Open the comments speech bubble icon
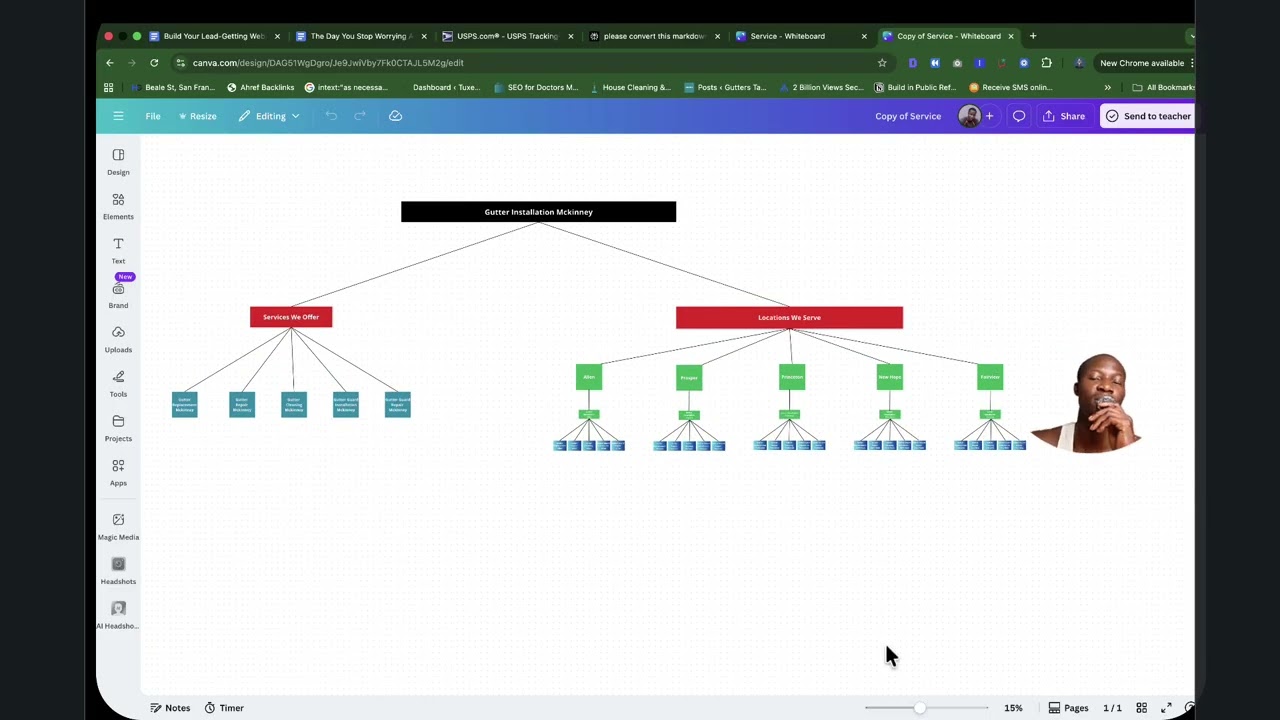Viewport: 1280px width, 720px height. point(1019,116)
